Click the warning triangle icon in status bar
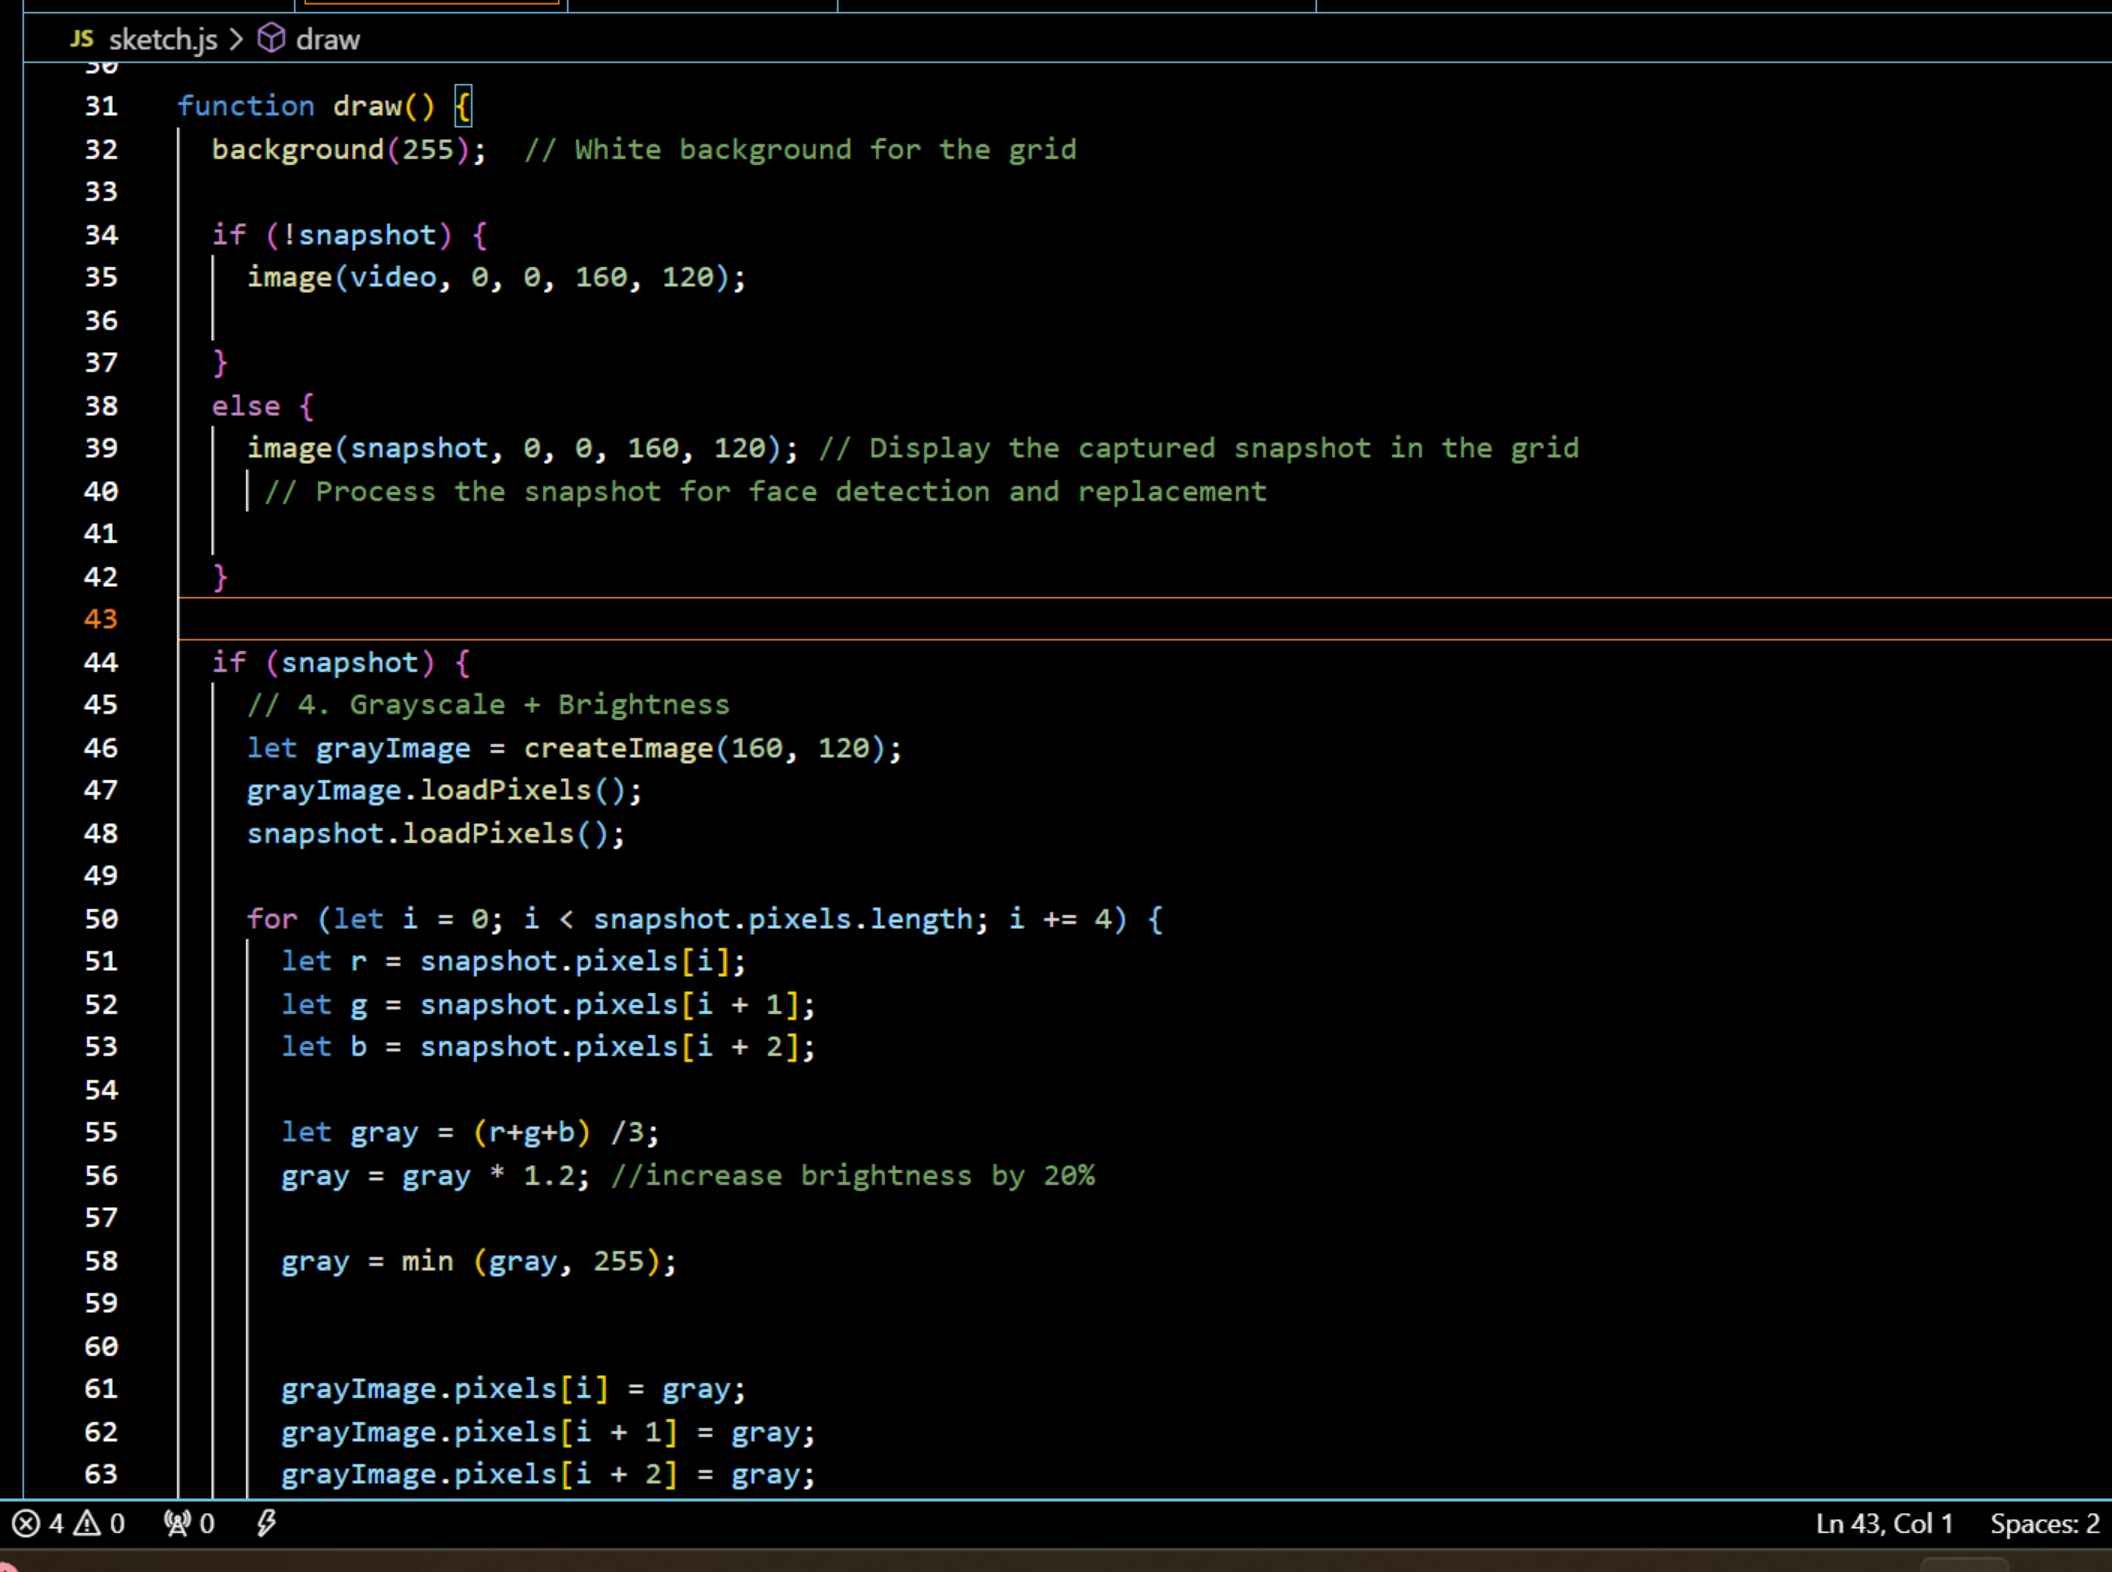The width and height of the screenshot is (2112, 1572). (88, 1523)
